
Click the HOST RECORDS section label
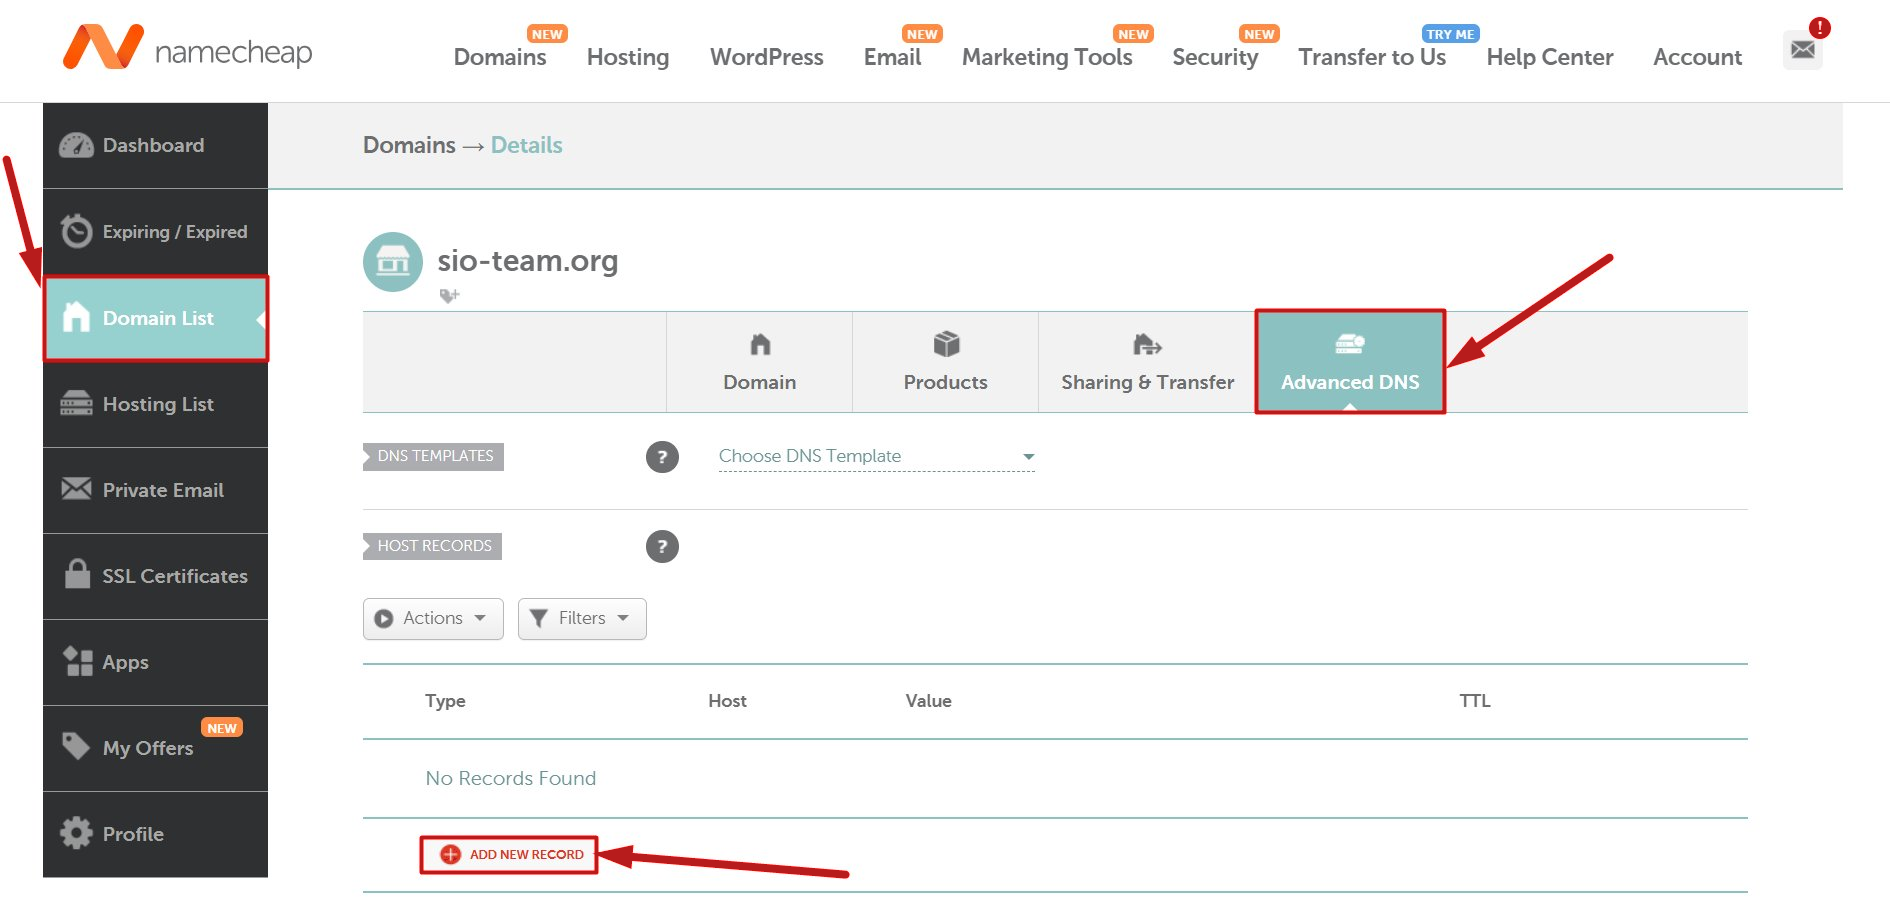pyautogui.click(x=433, y=546)
